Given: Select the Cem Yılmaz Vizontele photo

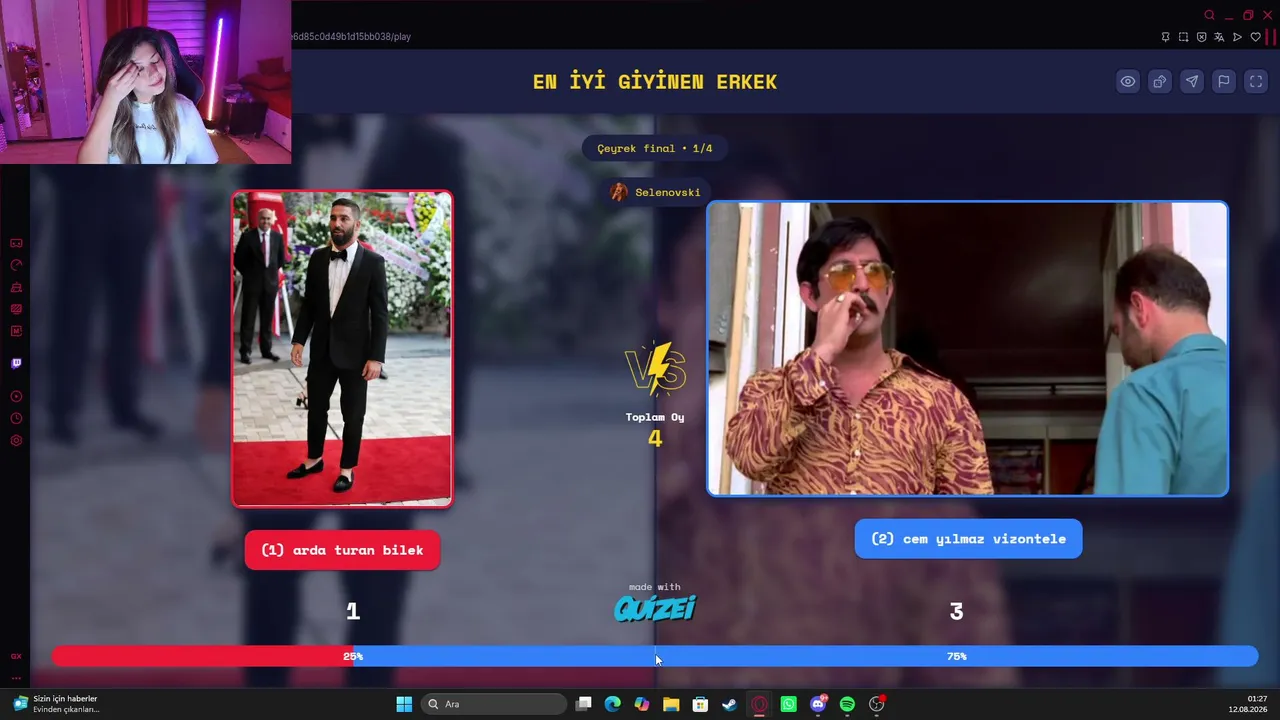Looking at the screenshot, I should pos(967,349).
